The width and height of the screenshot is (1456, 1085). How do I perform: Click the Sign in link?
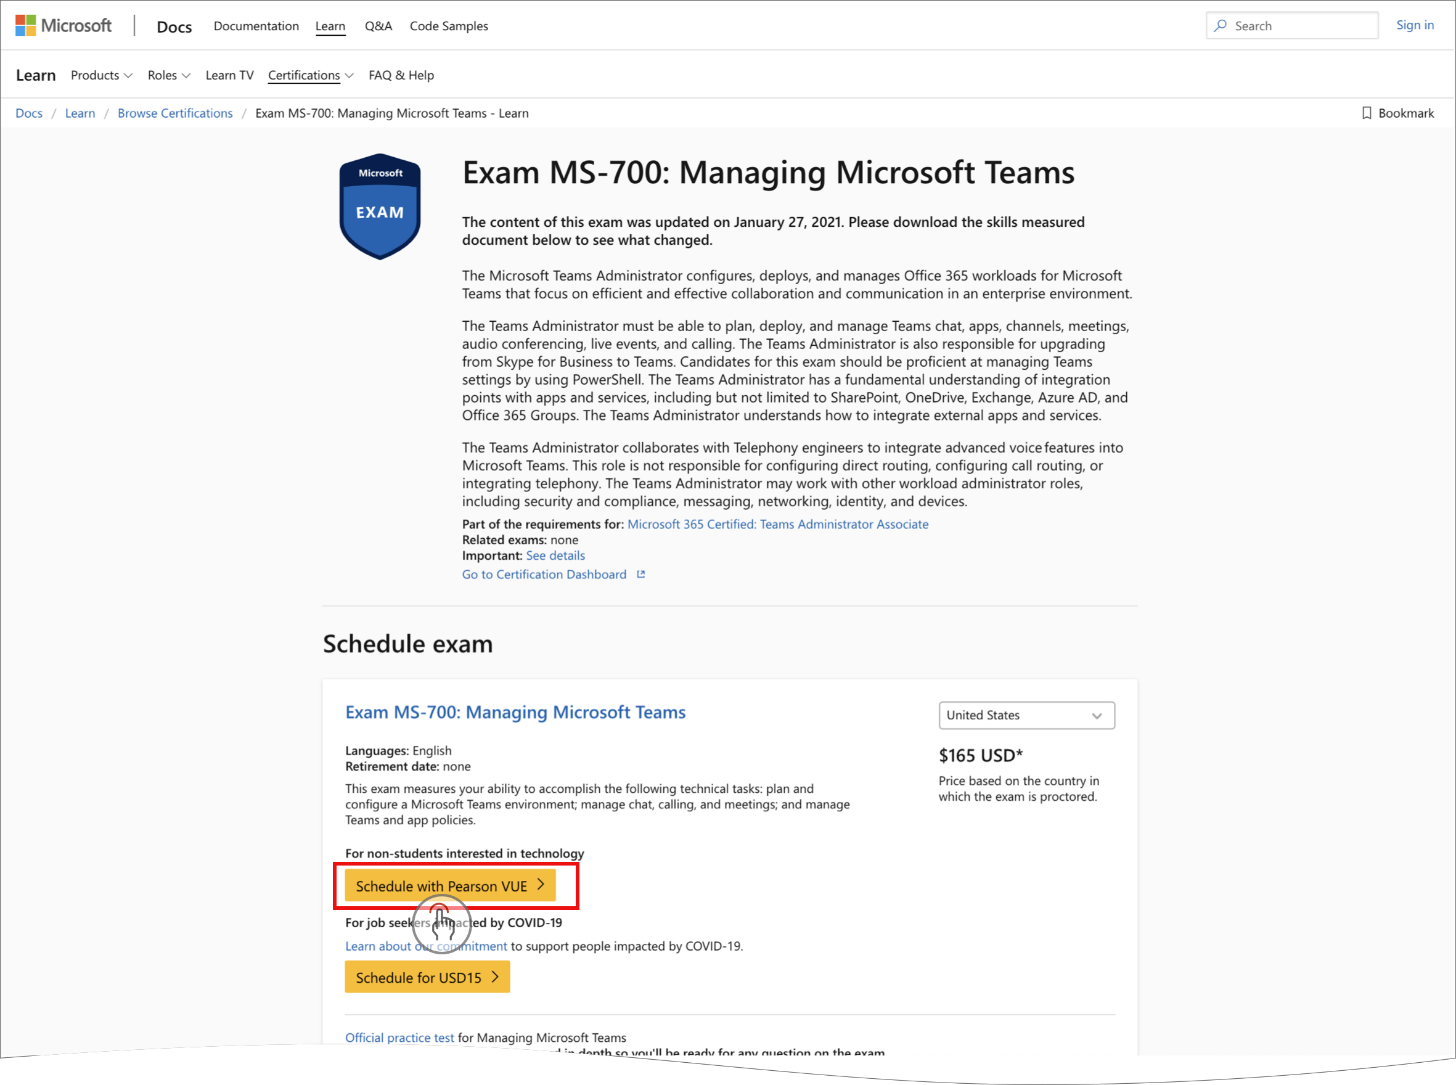1415,25
